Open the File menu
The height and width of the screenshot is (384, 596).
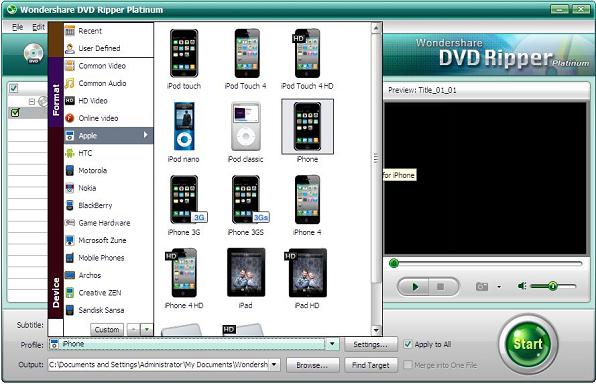coord(17,27)
